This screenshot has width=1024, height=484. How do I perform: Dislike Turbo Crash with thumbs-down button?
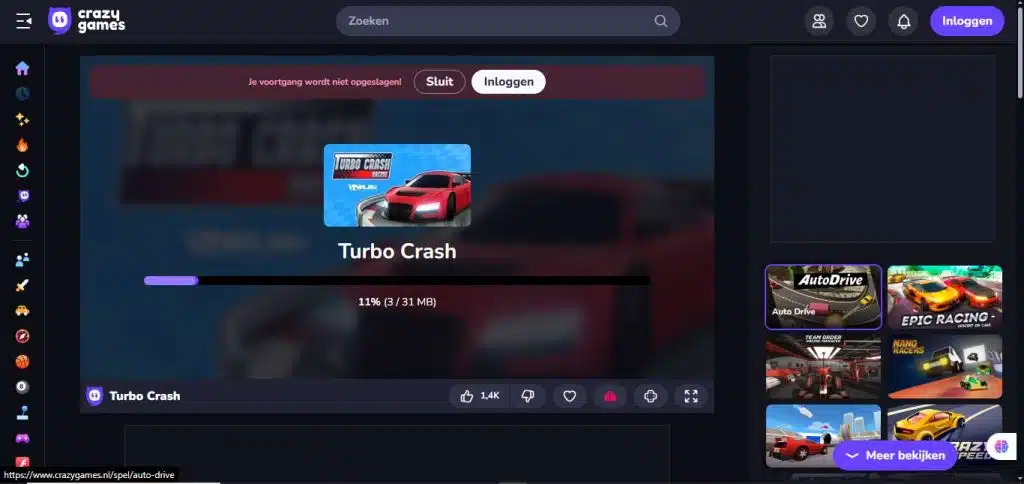[x=528, y=396]
